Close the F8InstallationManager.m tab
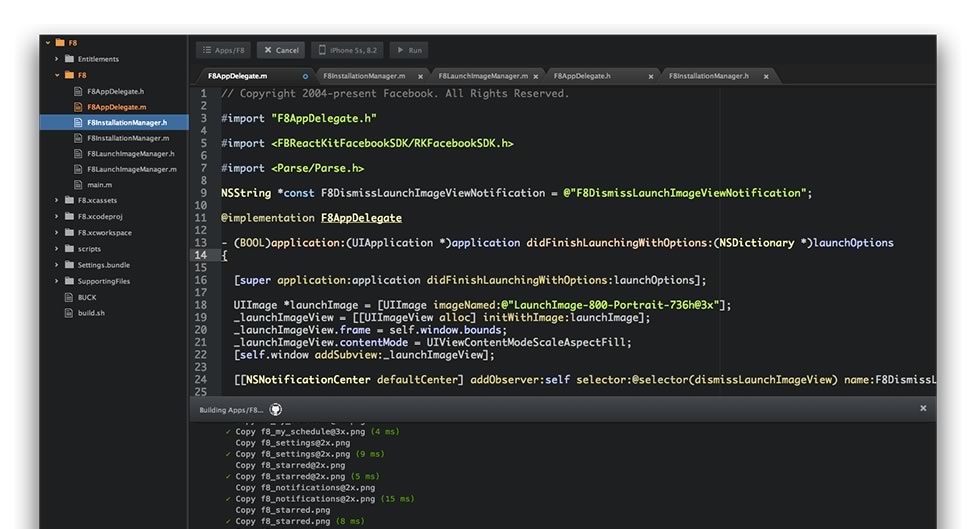This screenshot has width=975, height=529. click(420, 76)
